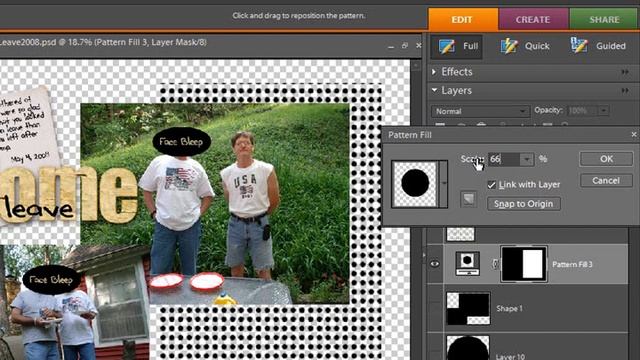Close the Leave2008.psd document window
Screen dimensions: 640x360
(x=418, y=45)
